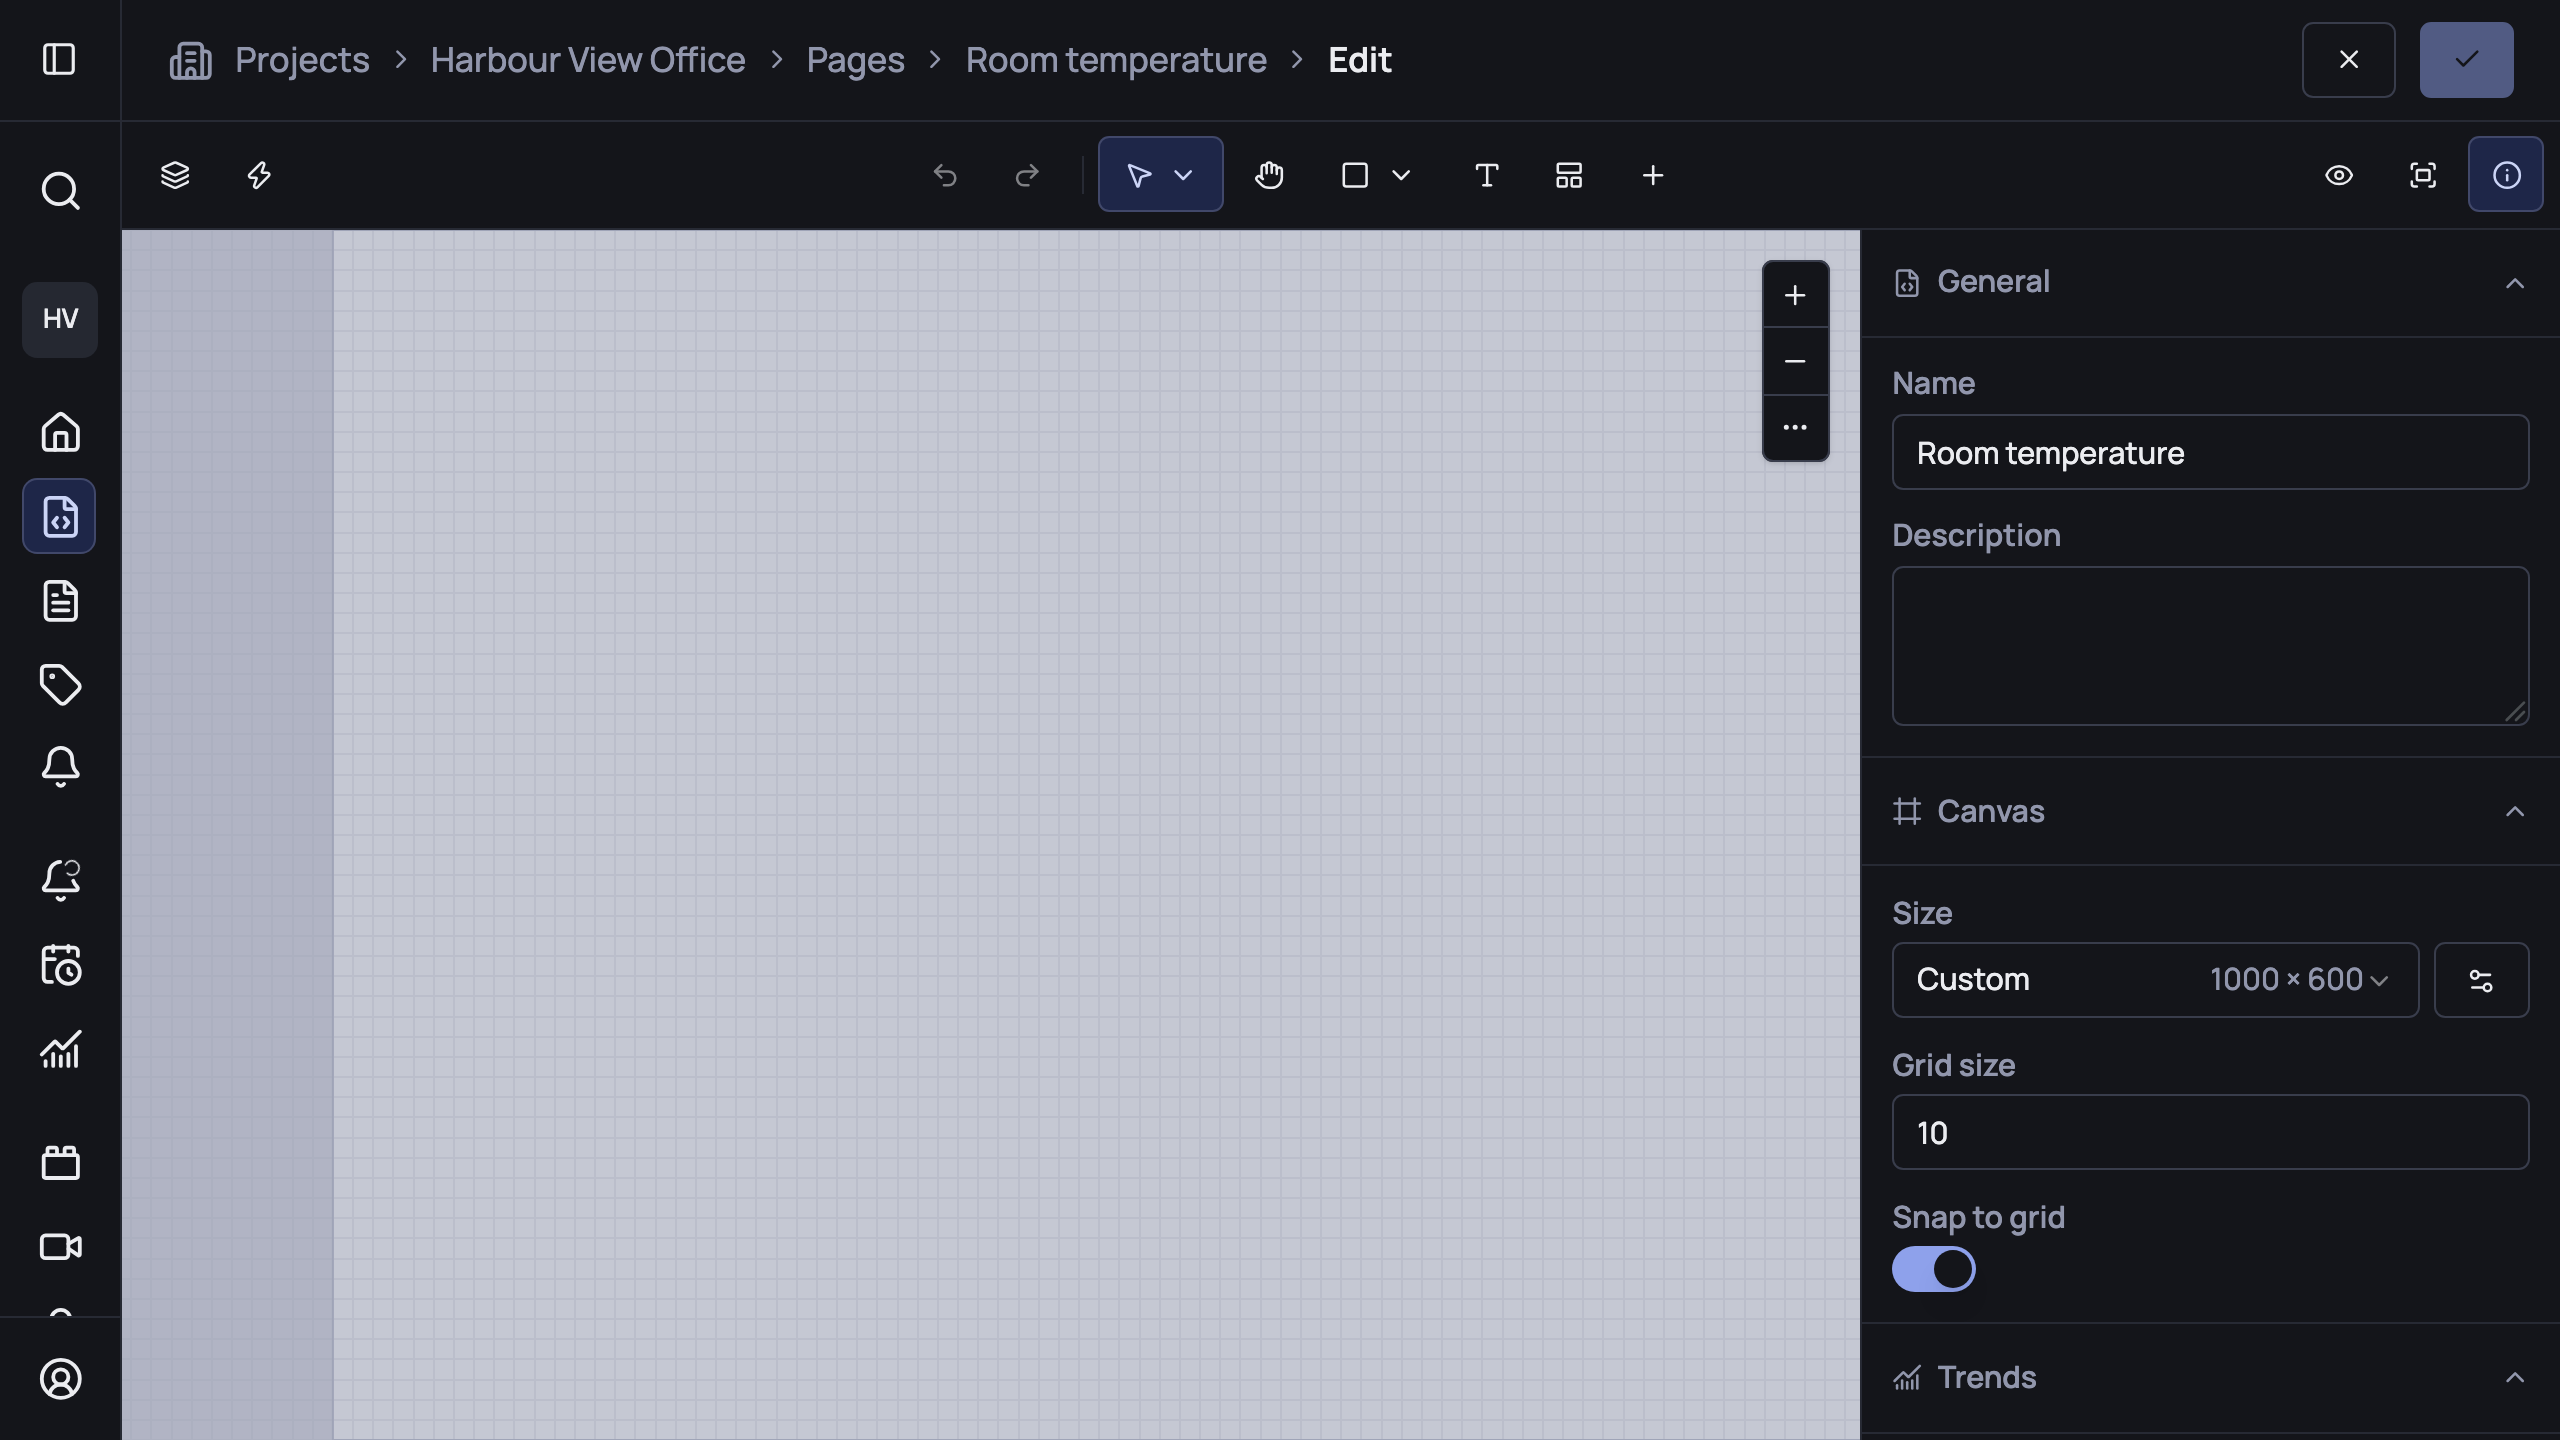Cancel editing with the X button

2349,60
